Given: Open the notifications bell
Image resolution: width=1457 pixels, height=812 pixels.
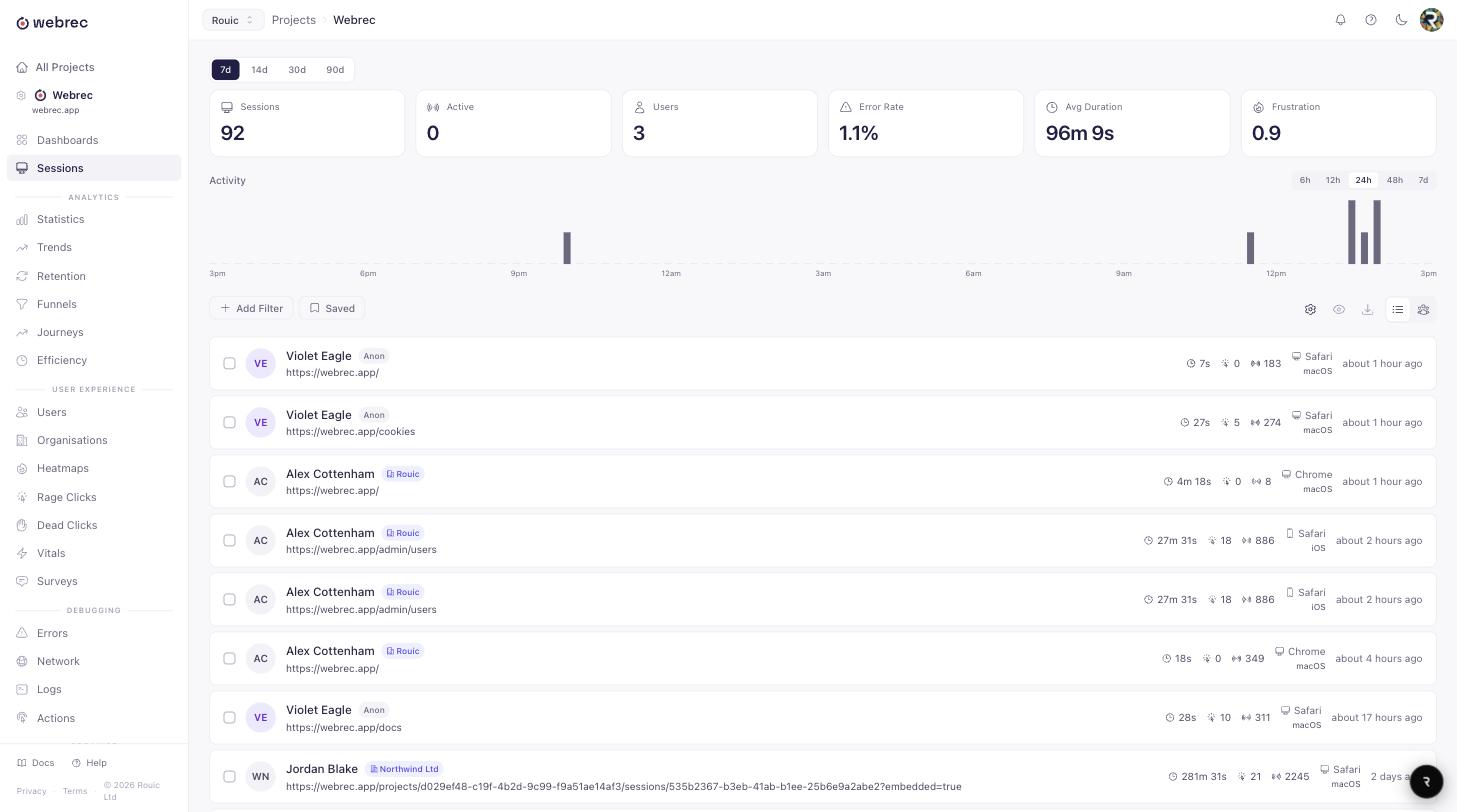Looking at the screenshot, I should coord(1341,20).
